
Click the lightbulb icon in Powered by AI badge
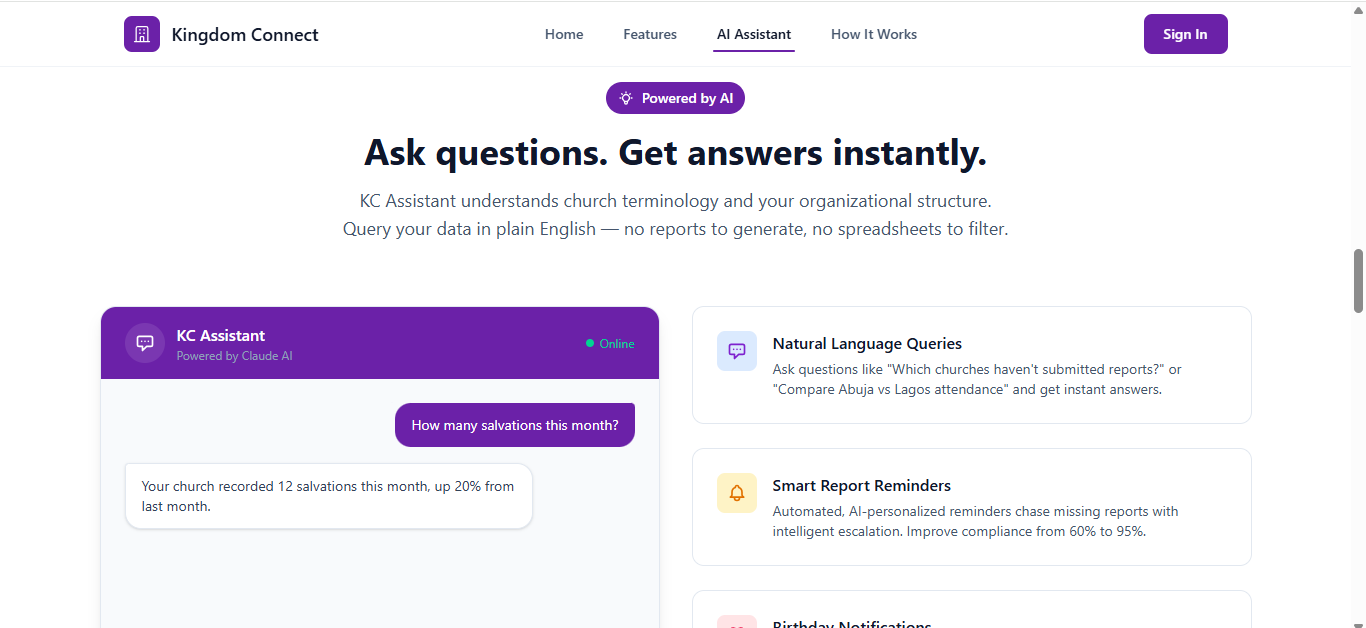626,98
